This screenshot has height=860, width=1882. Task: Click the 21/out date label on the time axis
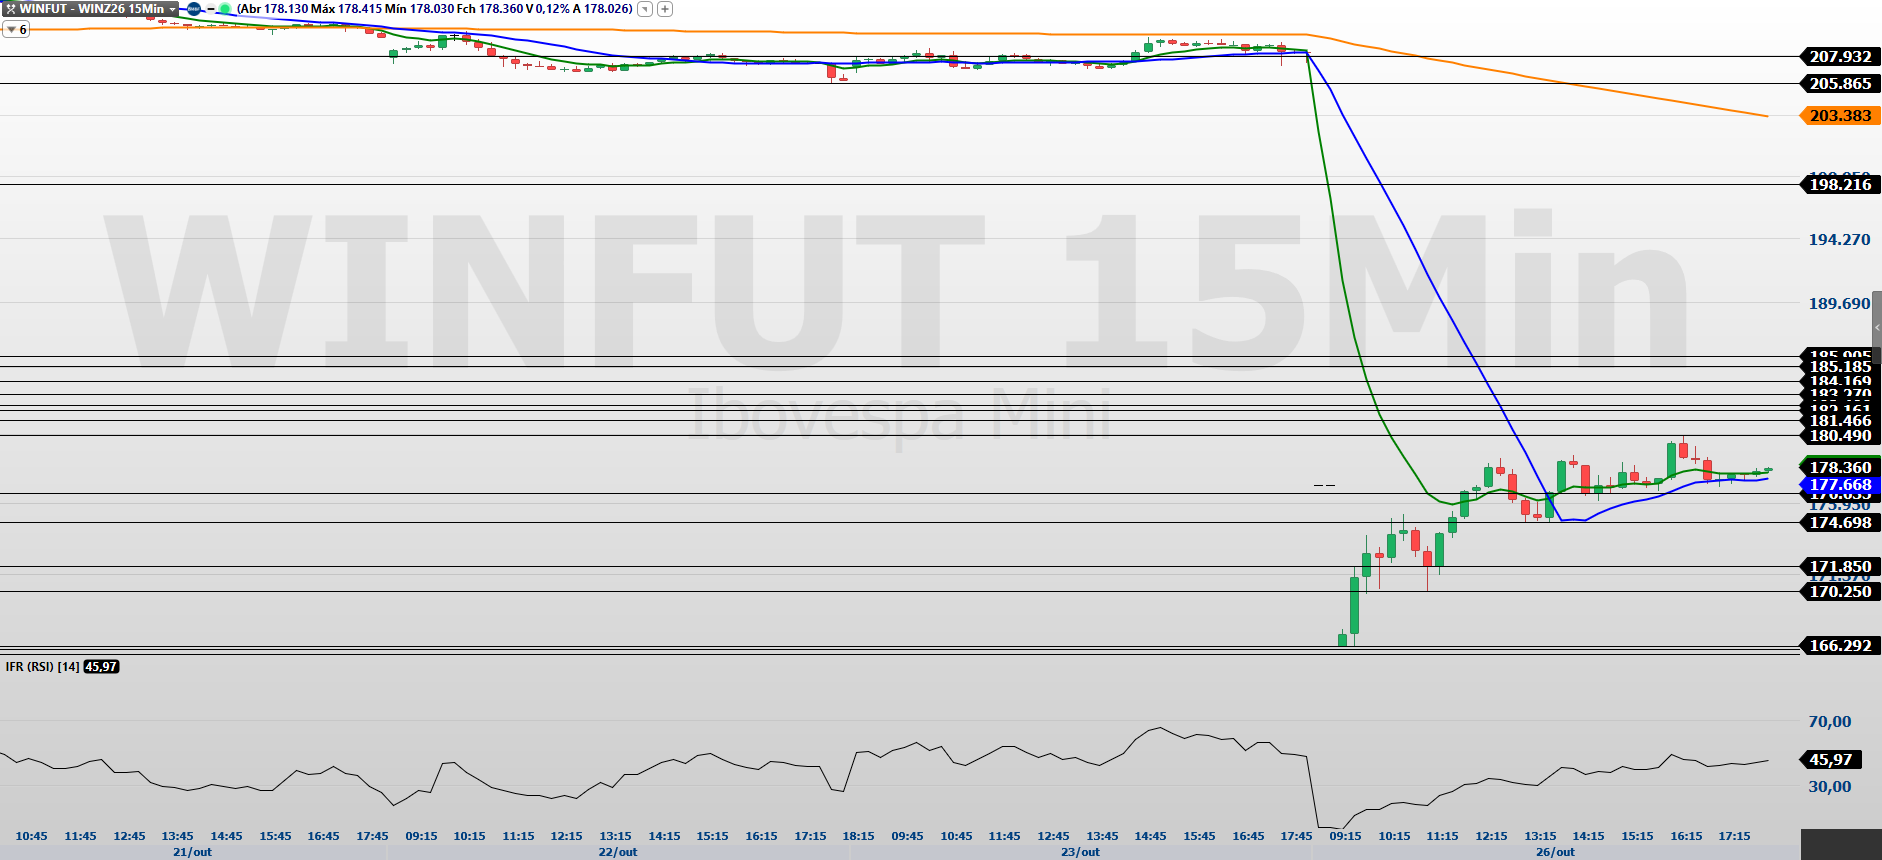[192, 852]
